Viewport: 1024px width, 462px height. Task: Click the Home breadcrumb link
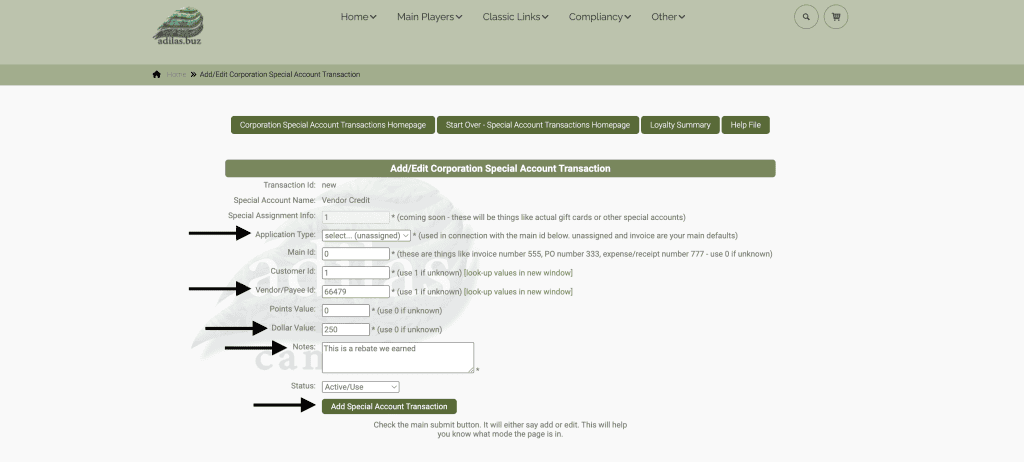tap(176, 74)
